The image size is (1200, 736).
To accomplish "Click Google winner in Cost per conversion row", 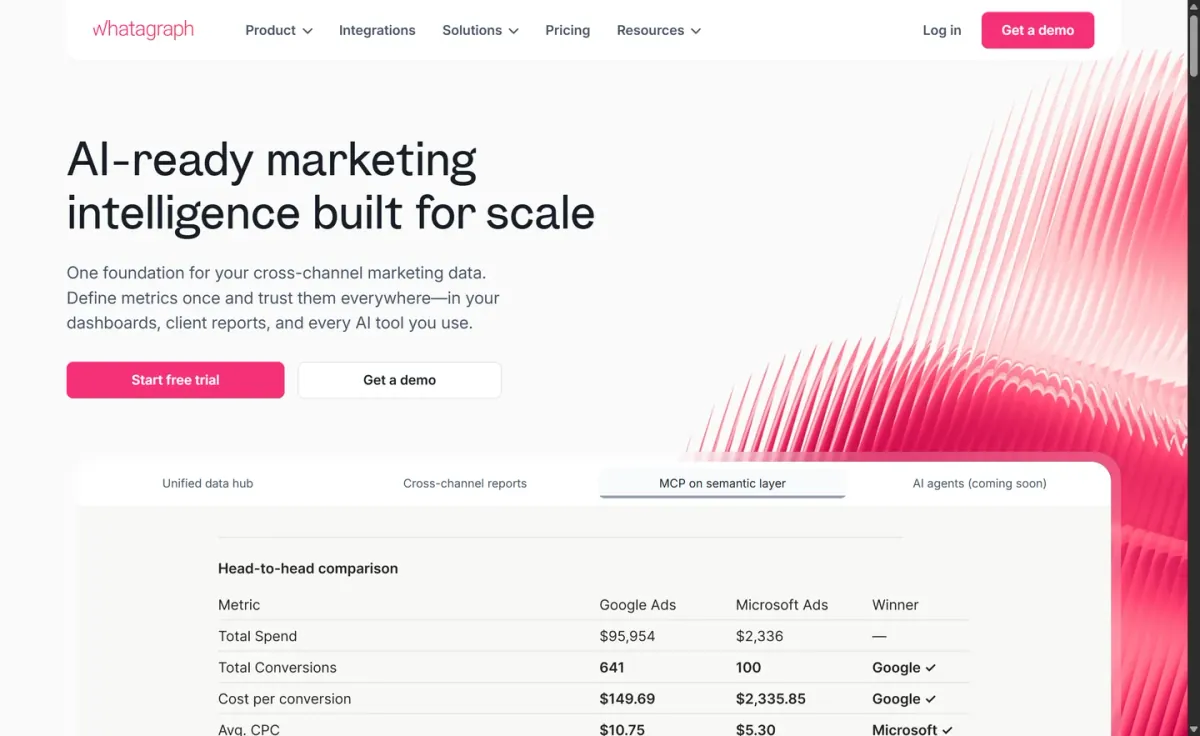I will pos(904,699).
